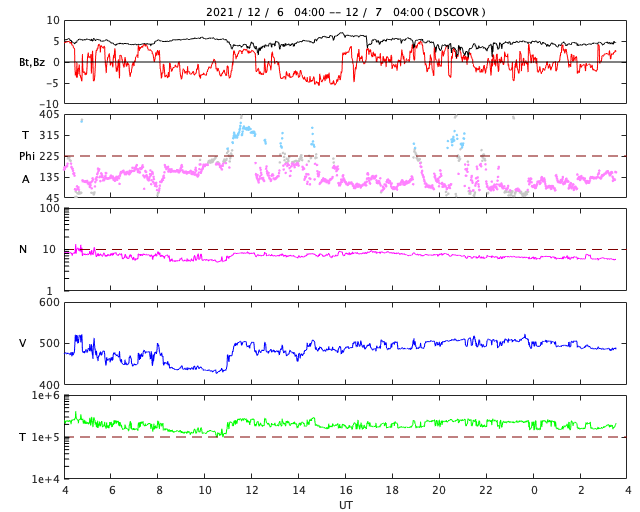This screenshot has height=512, width=640.
Task: Click the '135' tick on Phi axis
Action: click(49, 177)
